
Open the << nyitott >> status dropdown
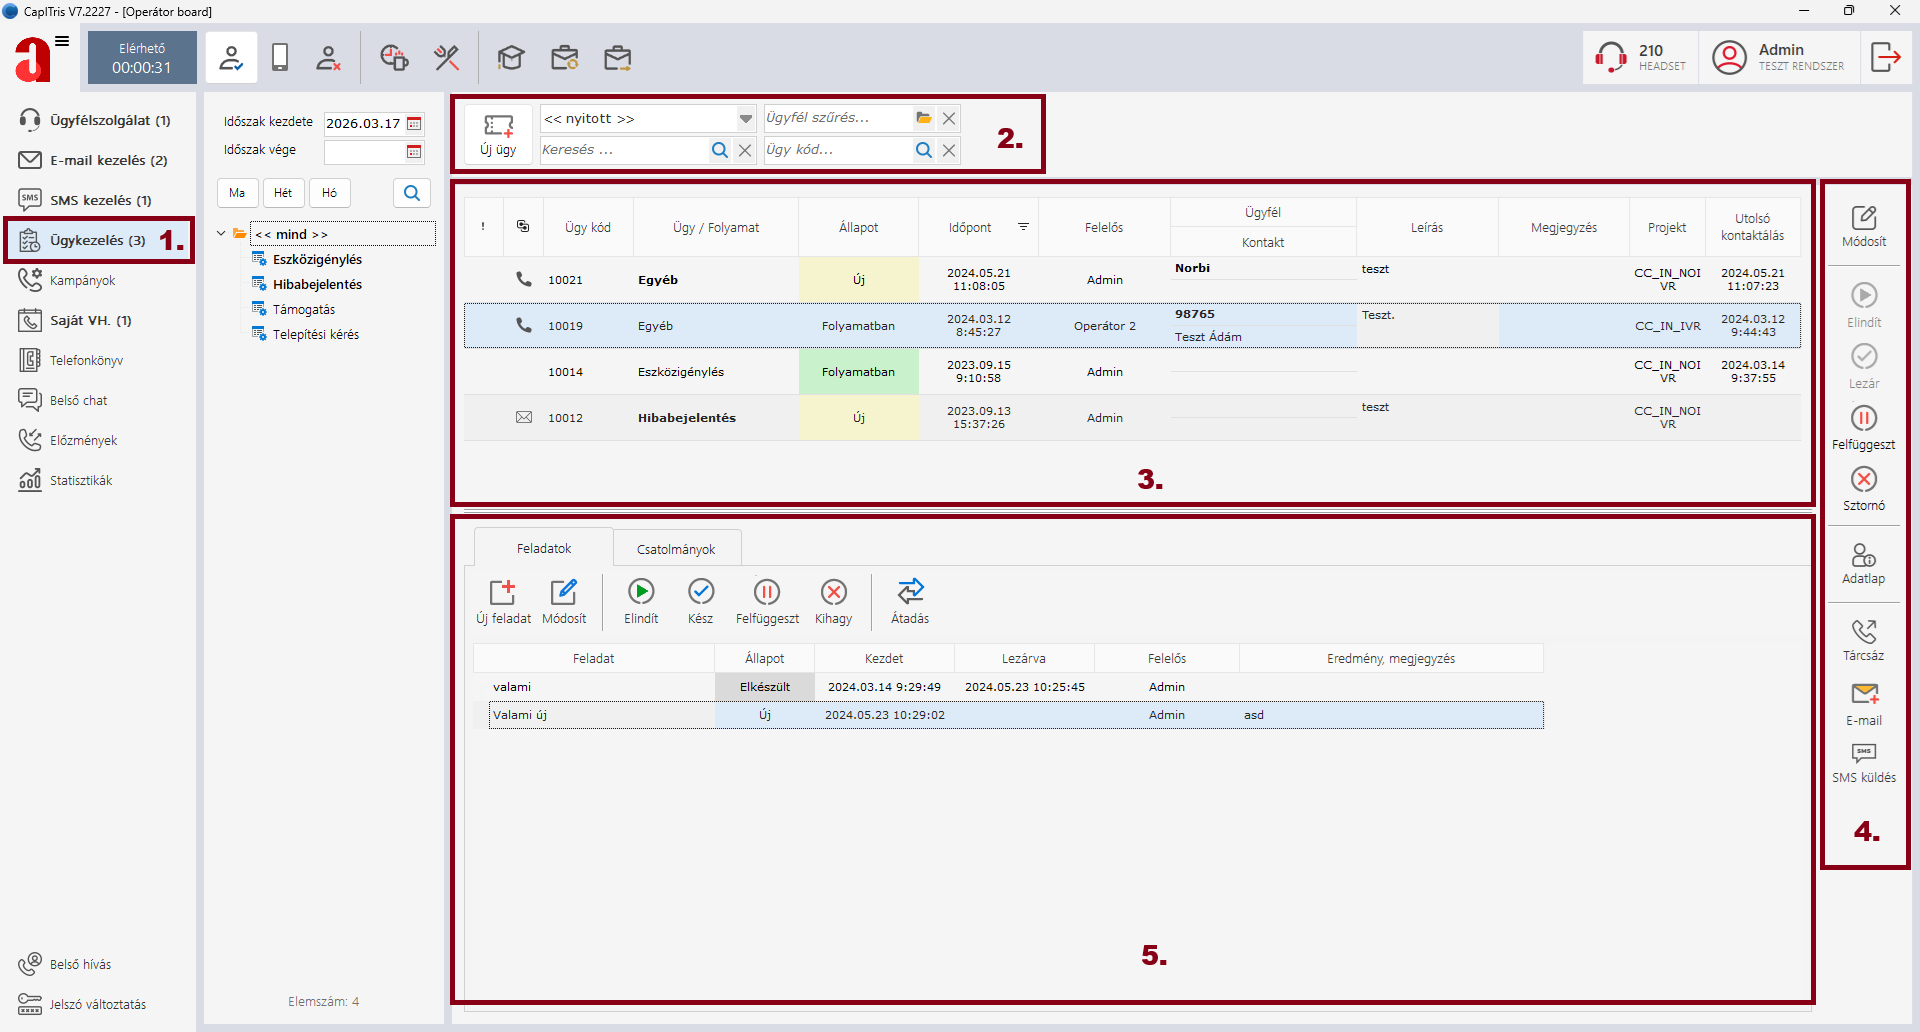(x=746, y=119)
